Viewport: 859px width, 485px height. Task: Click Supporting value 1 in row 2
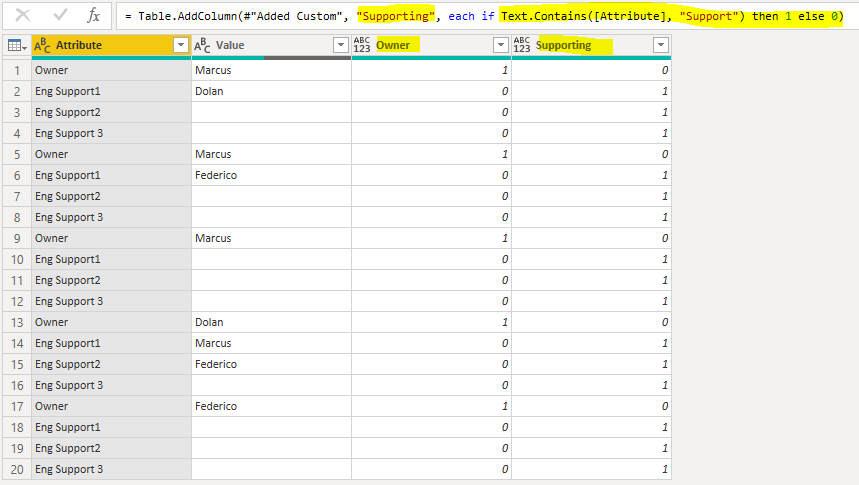pyautogui.click(x=591, y=91)
